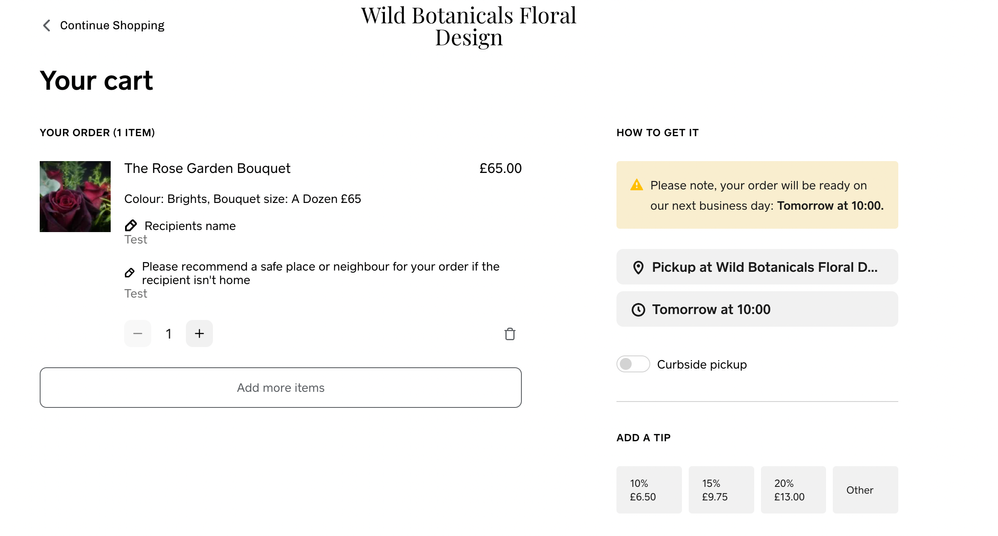Click the yellow warning triangle icon
The image size is (998, 536).
[637, 185]
